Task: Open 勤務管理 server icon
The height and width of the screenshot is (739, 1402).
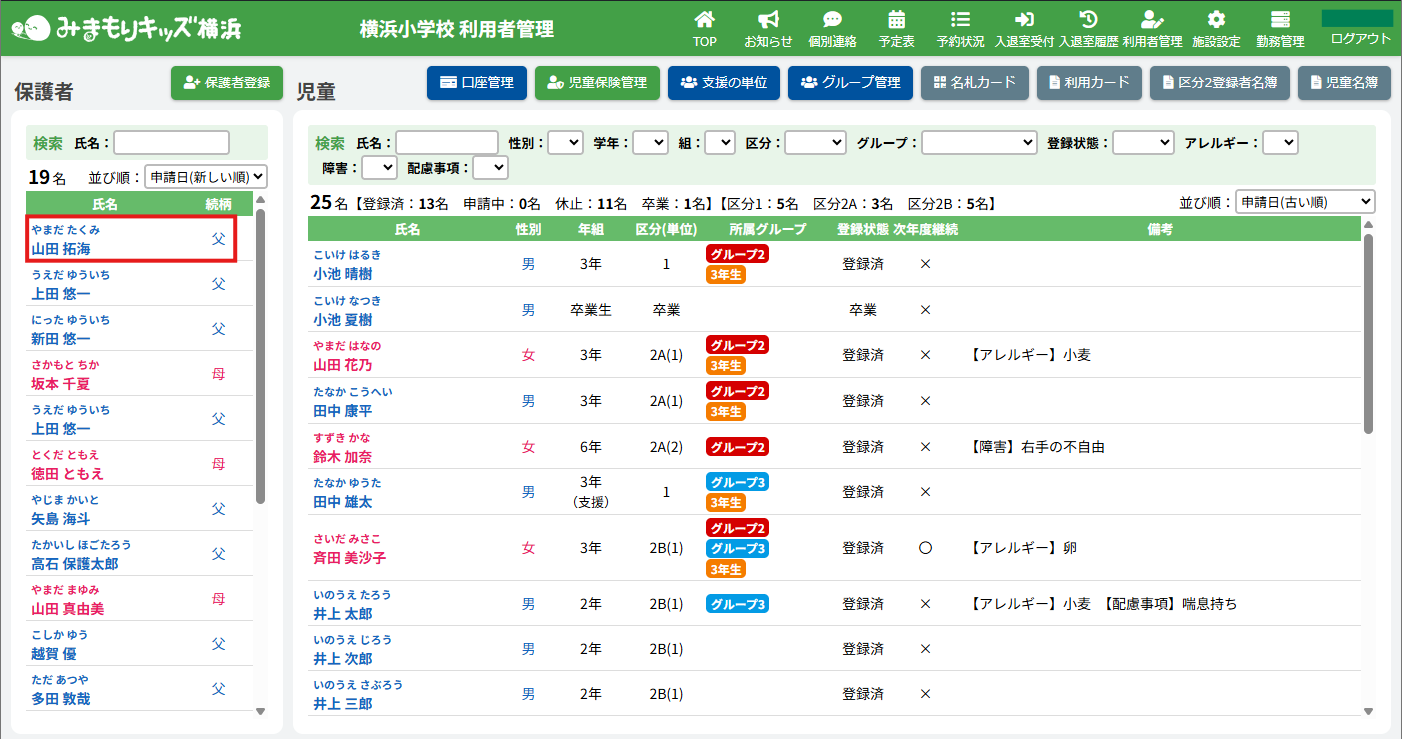Action: point(1280,20)
